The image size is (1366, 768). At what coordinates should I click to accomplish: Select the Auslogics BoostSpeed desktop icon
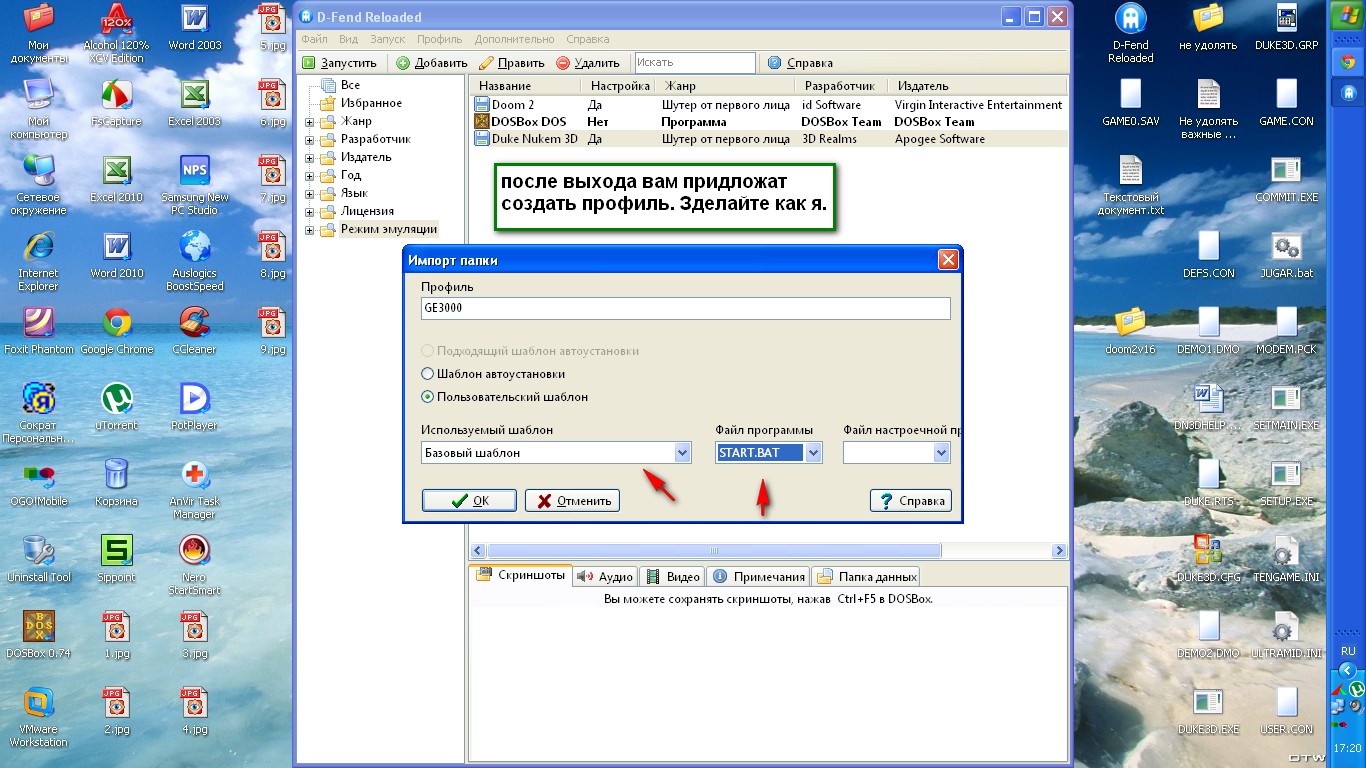194,261
